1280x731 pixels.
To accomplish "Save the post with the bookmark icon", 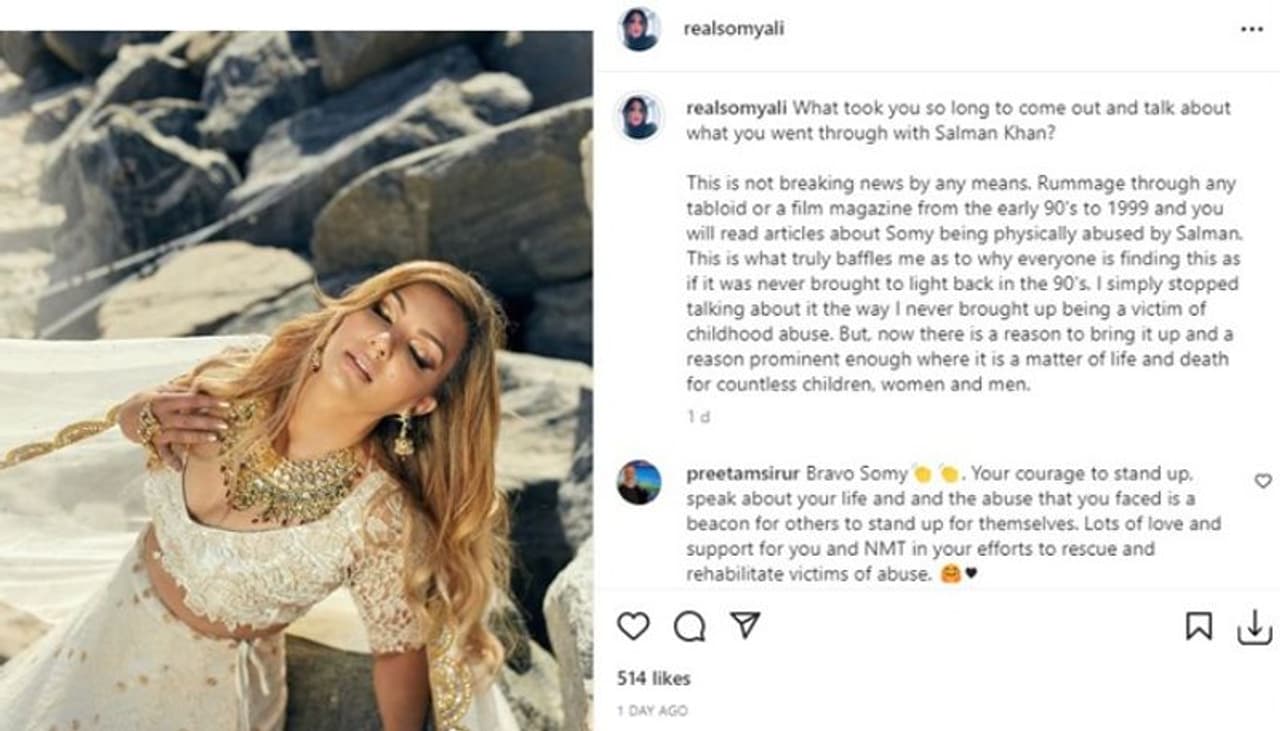I will click(1198, 626).
